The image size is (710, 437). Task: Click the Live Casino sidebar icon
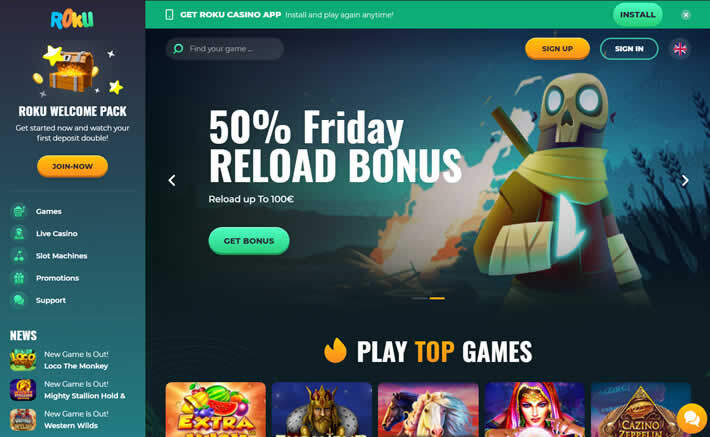point(19,233)
